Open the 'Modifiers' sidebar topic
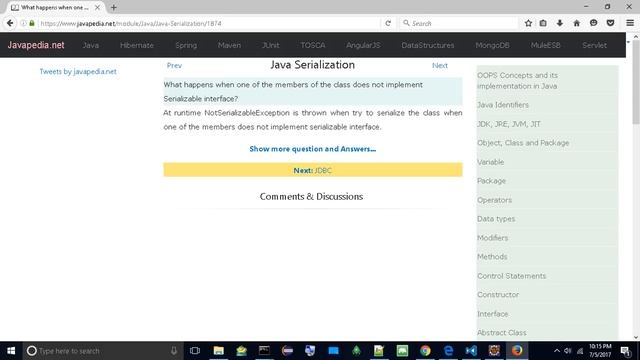 pos(493,238)
